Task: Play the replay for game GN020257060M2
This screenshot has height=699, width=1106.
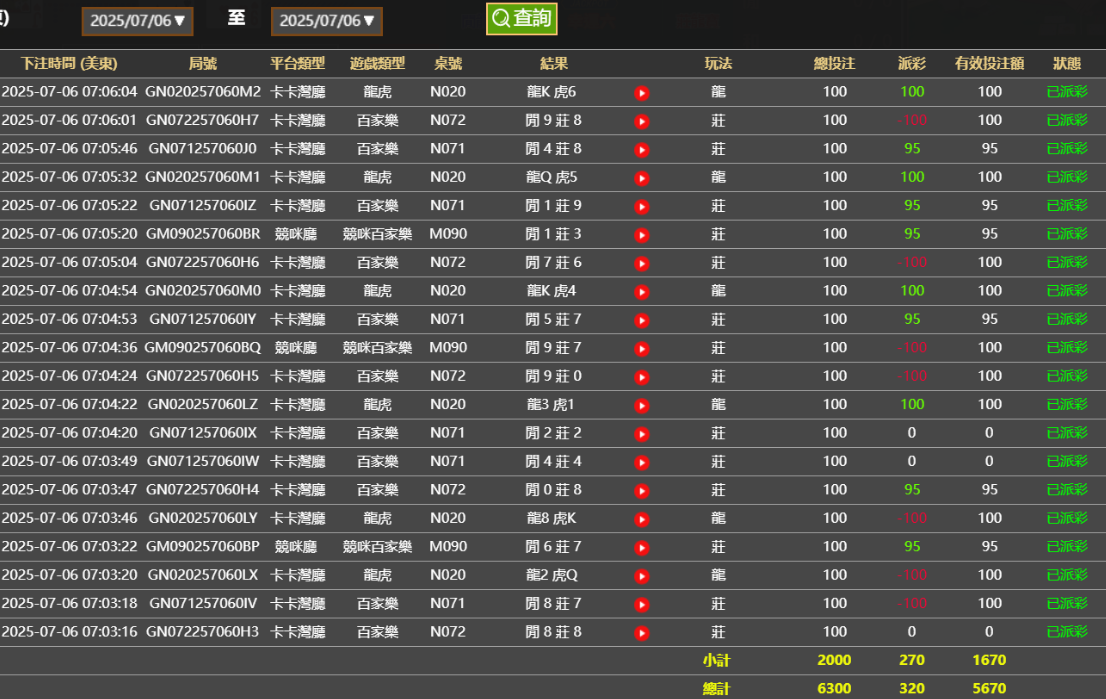Action: [x=640, y=91]
